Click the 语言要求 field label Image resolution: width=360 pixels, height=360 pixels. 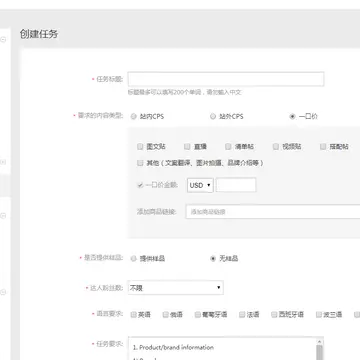[x=109, y=314]
